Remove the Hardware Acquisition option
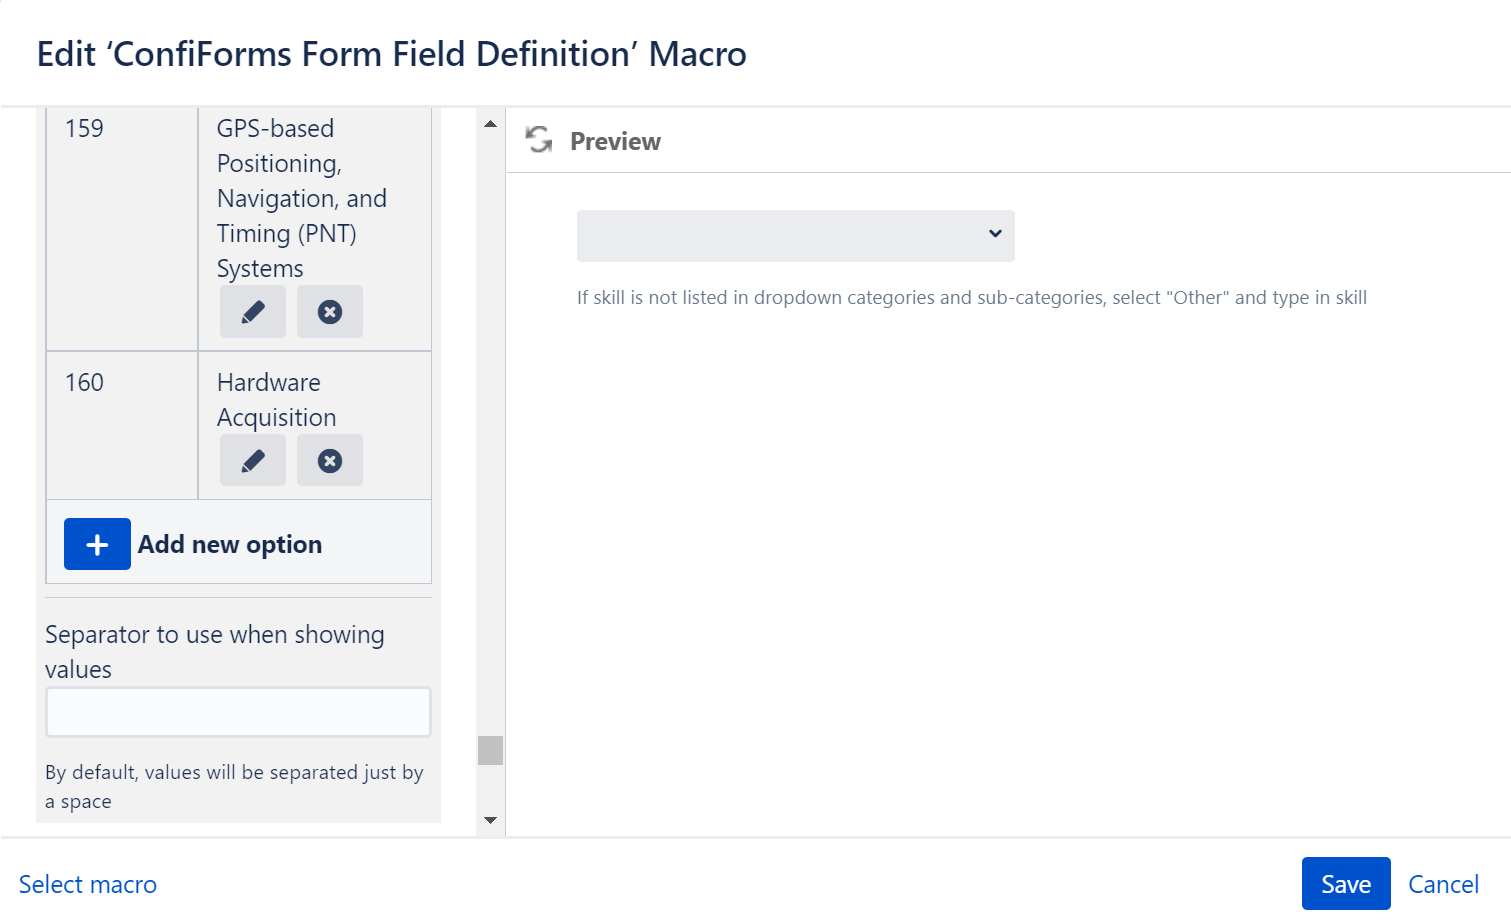Image resolution: width=1511 pixels, height=924 pixels. (329, 460)
